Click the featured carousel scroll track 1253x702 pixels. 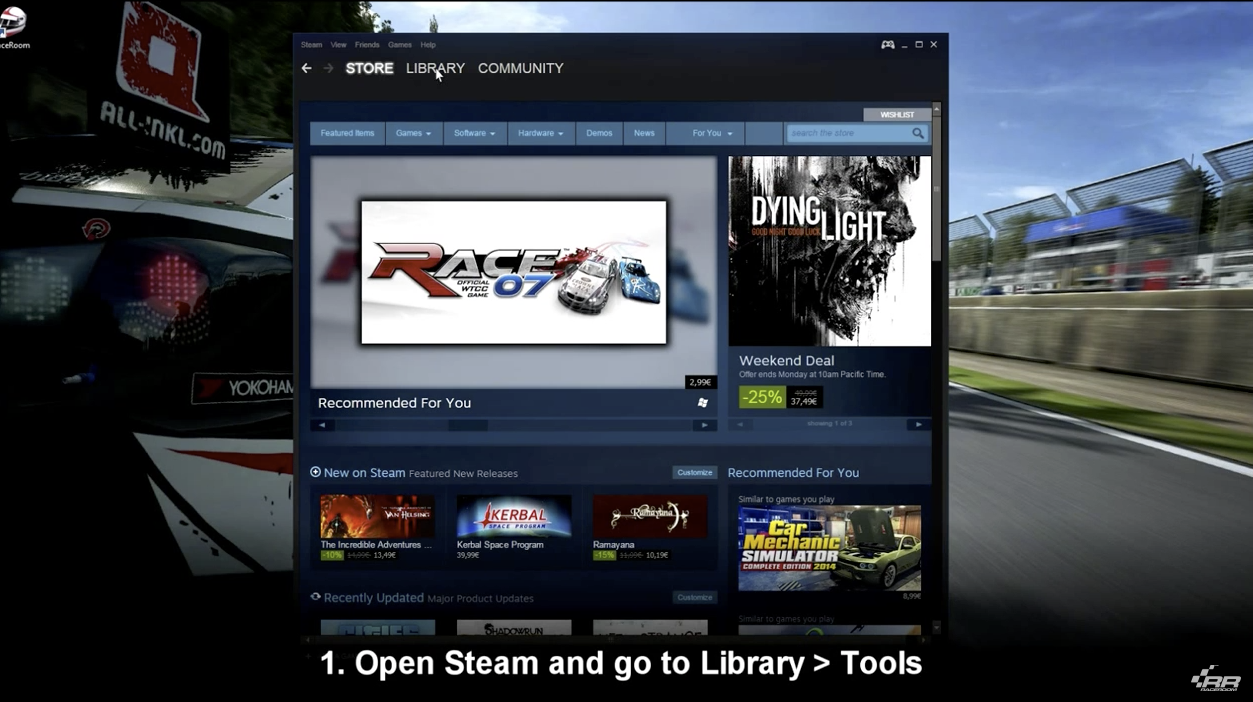[513, 425]
